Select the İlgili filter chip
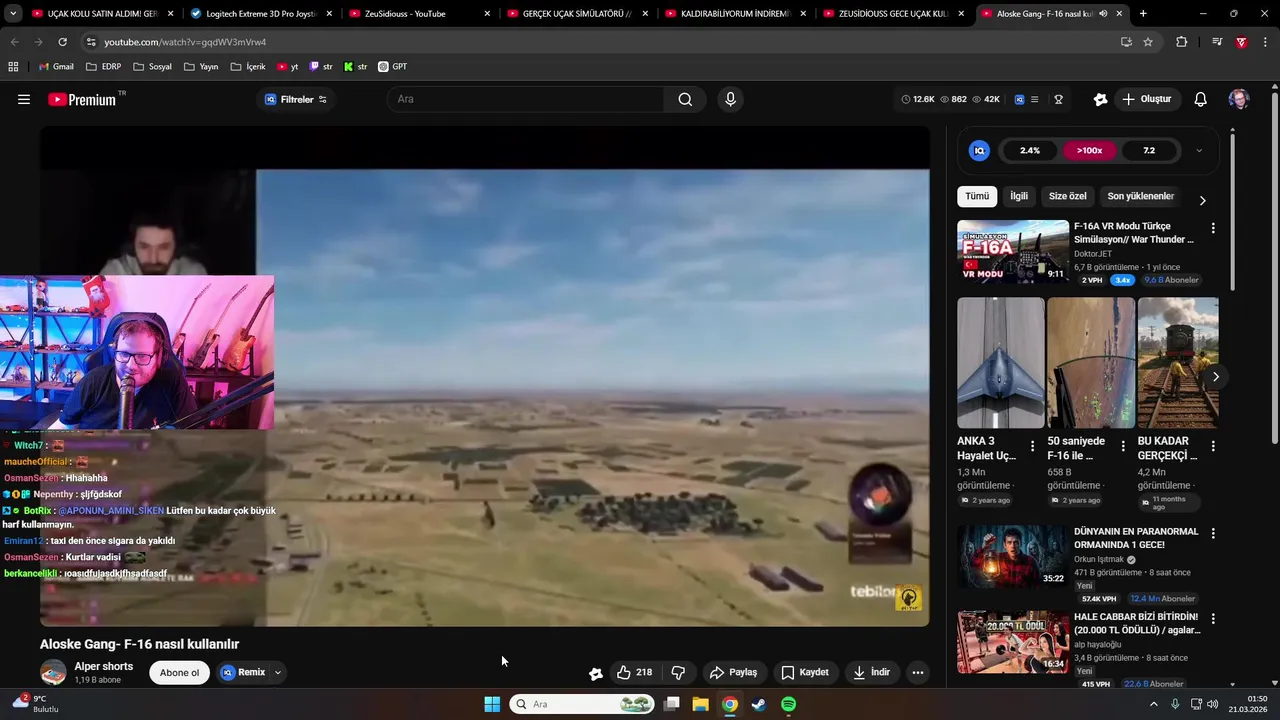 [1018, 196]
